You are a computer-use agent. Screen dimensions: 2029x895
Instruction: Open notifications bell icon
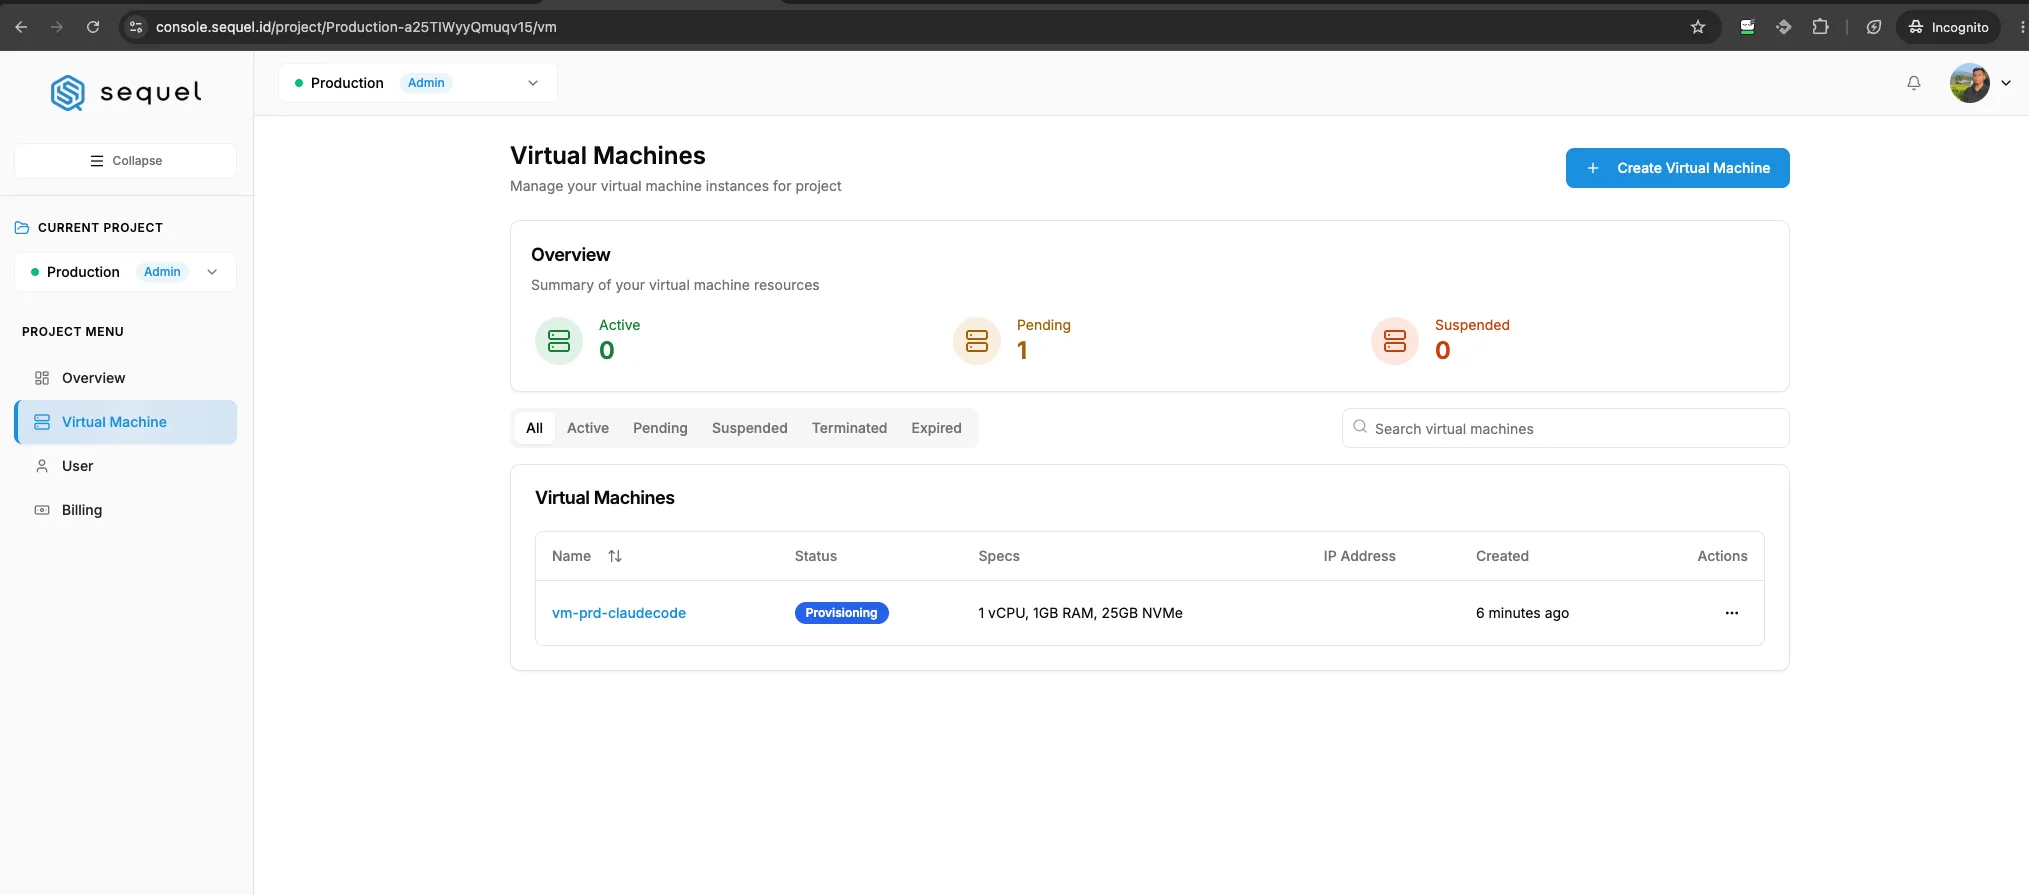click(x=1913, y=83)
